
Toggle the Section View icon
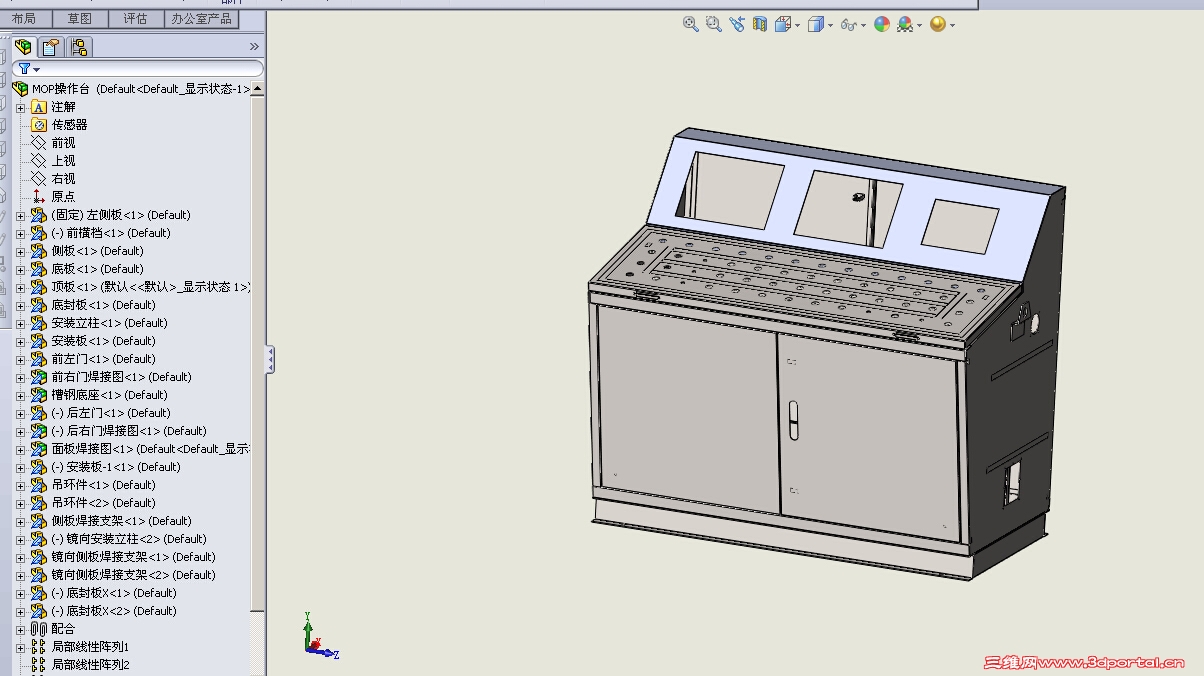pos(760,24)
